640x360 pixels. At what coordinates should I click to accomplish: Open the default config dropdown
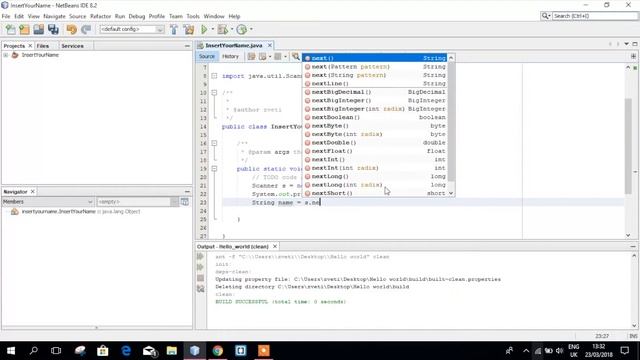pos(132,29)
